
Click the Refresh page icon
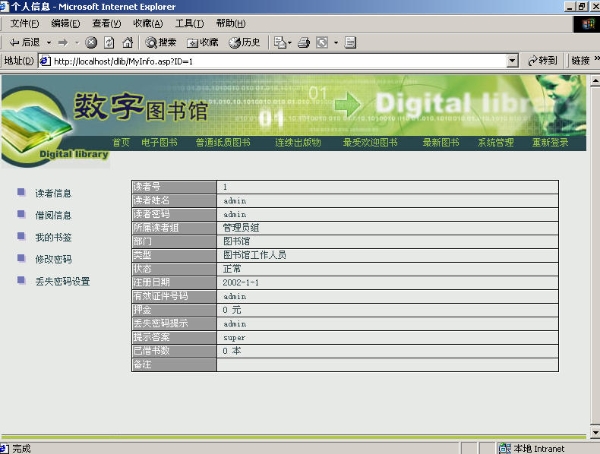coord(109,42)
